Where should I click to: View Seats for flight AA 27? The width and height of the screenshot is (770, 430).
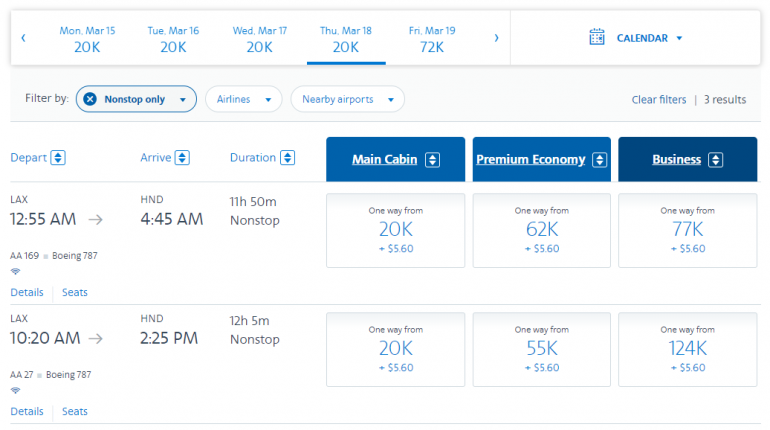pyautogui.click(x=75, y=411)
